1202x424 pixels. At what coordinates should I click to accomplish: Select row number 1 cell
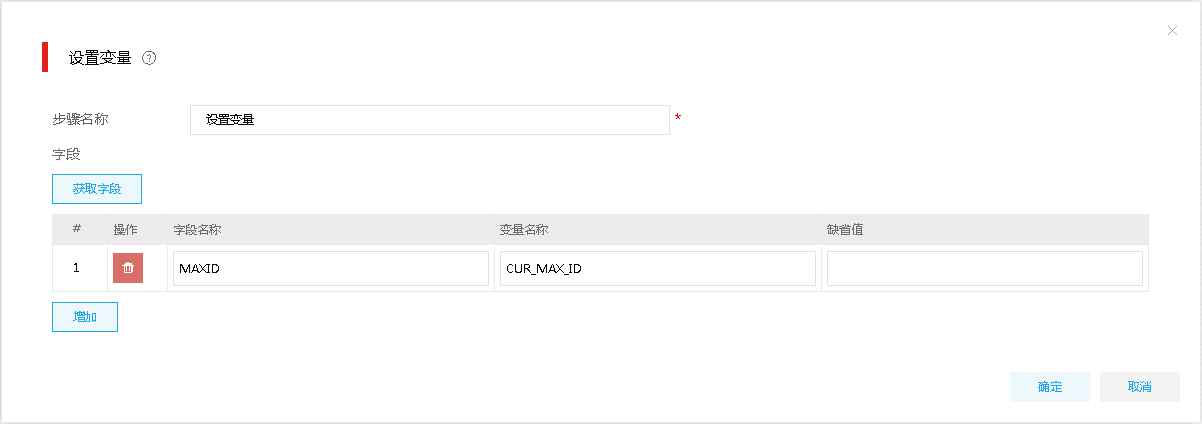point(77,268)
